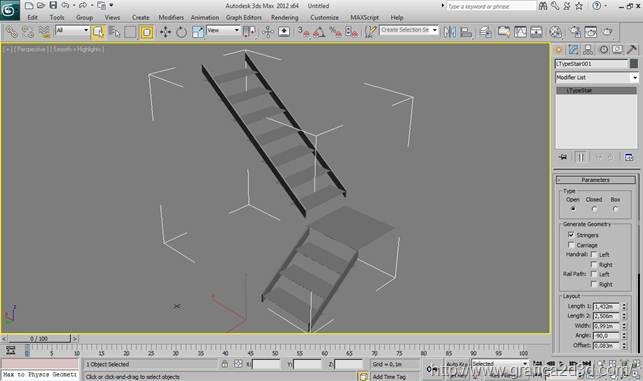Image resolution: width=643 pixels, height=381 pixels.
Task: Open the Modifiers menu
Action: 171,17
